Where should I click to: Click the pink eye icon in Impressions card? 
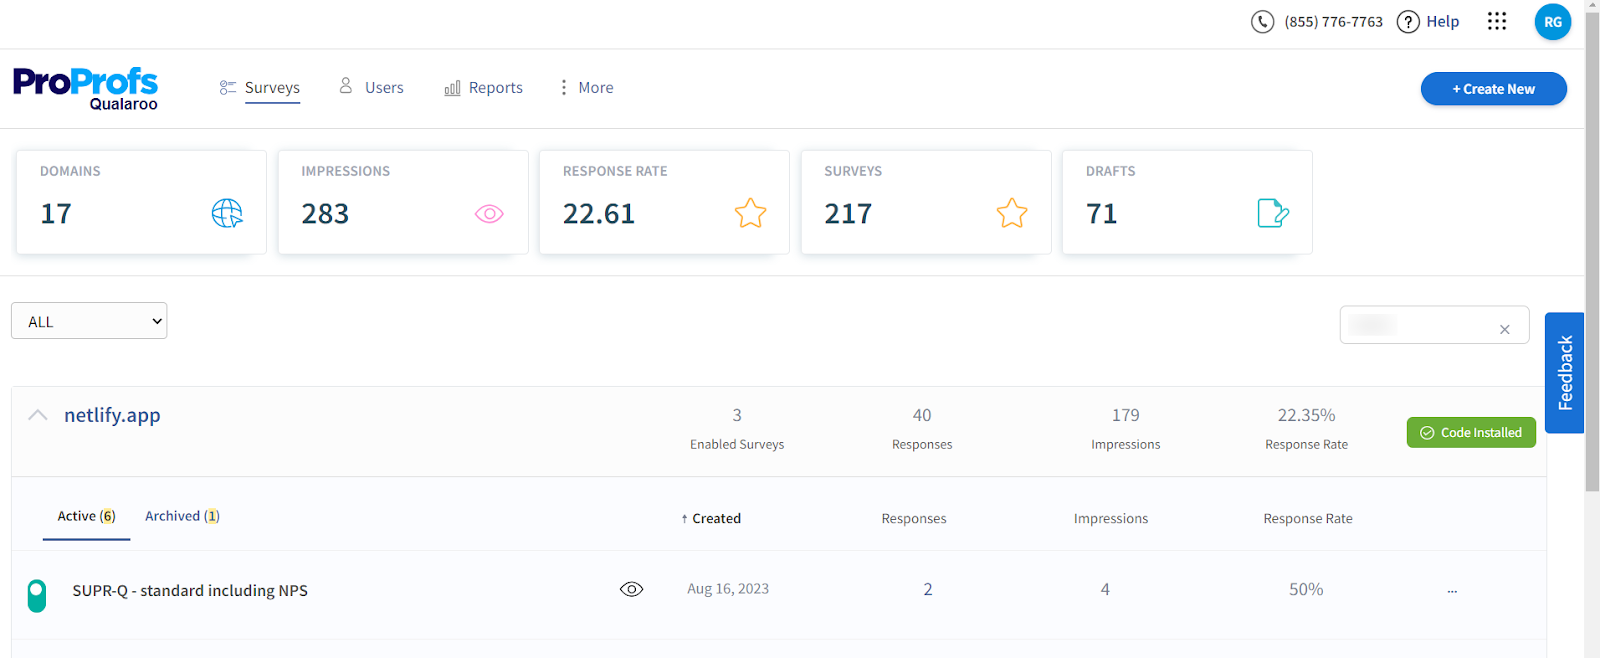pos(489,214)
